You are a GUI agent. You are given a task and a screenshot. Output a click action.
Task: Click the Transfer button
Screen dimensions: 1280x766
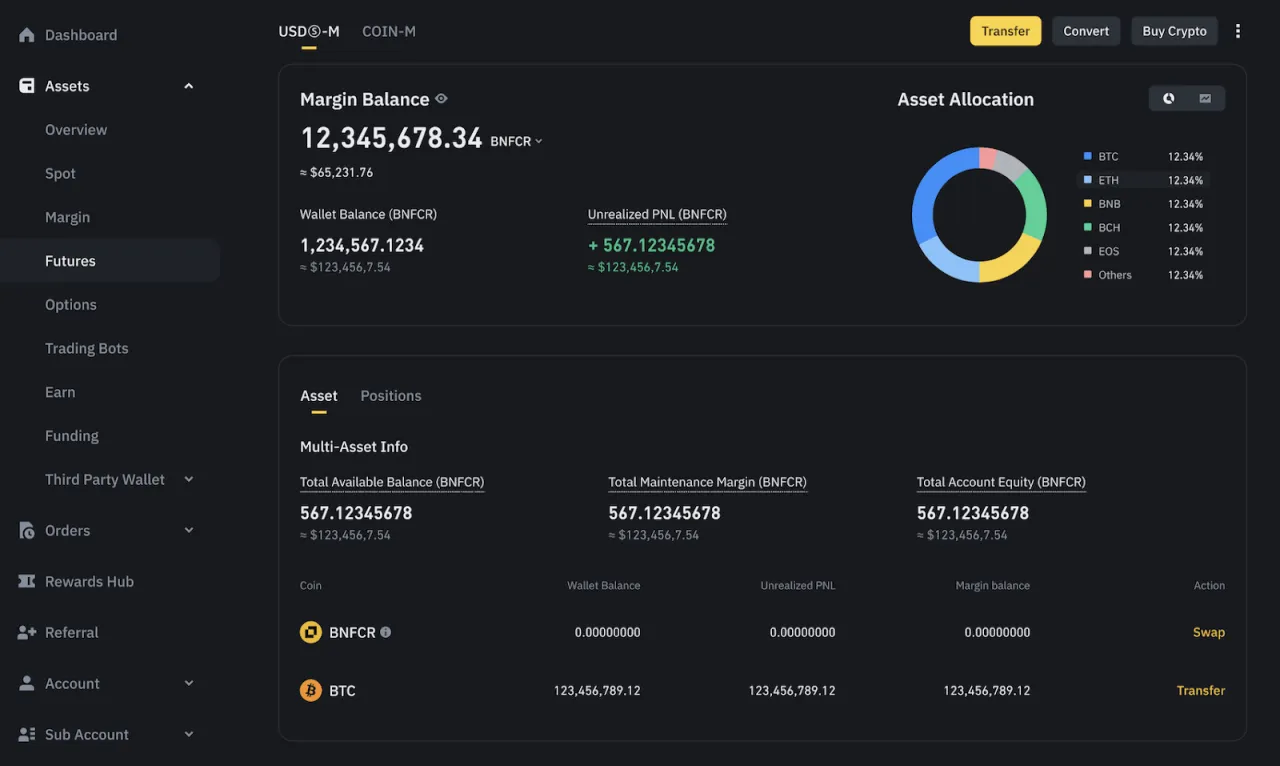pyautogui.click(x=1005, y=31)
